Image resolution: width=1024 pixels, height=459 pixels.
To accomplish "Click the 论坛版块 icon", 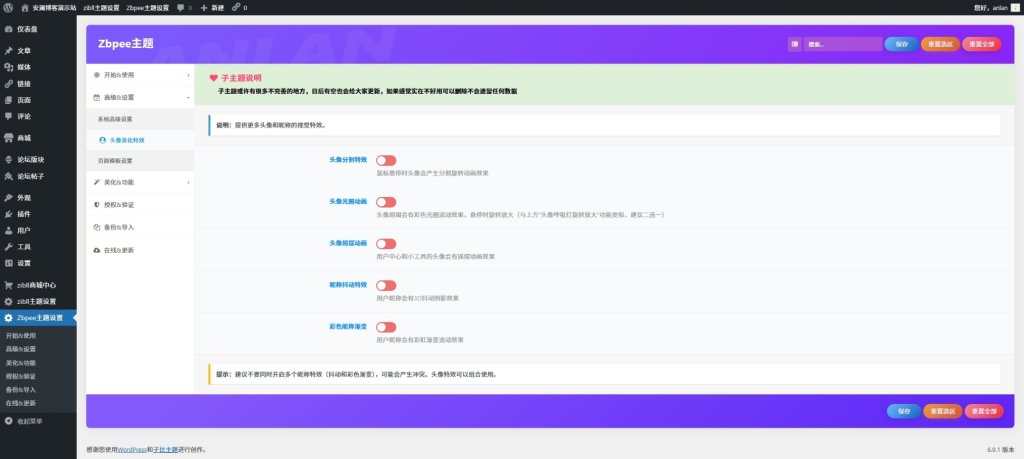I will (x=8, y=159).
